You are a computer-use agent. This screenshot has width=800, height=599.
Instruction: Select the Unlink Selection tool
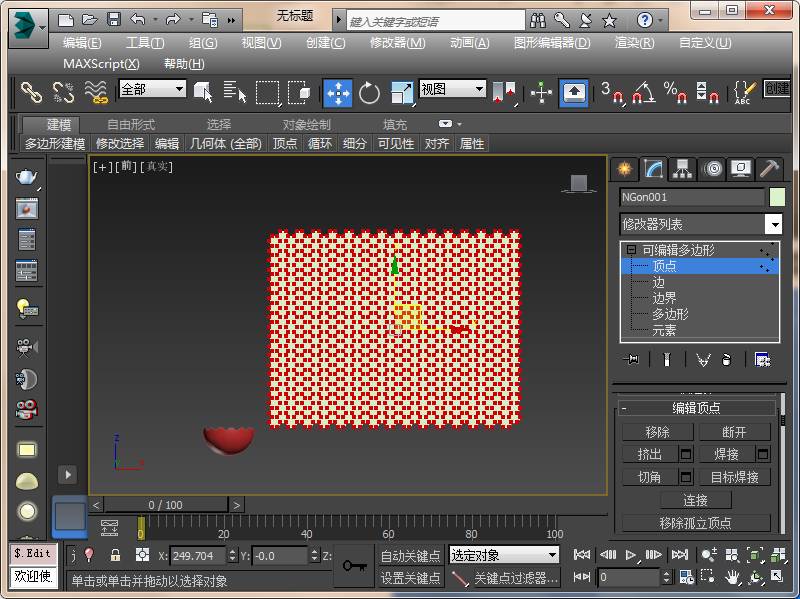click(63, 92)
